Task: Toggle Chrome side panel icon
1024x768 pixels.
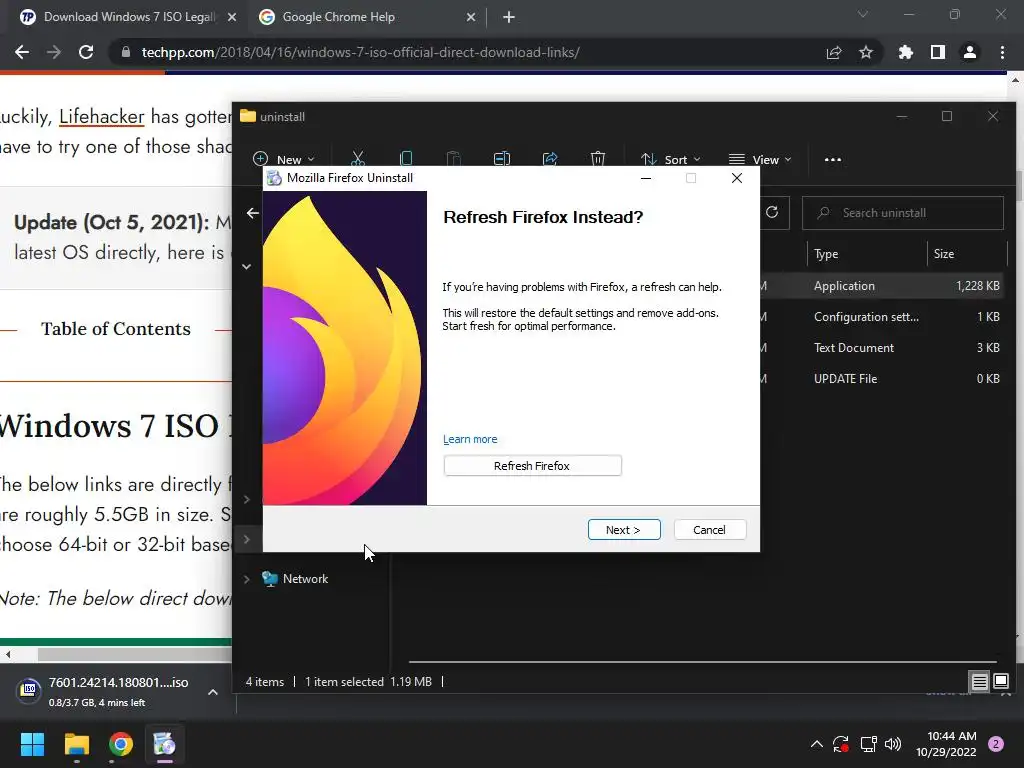Action: coord(938,52)
